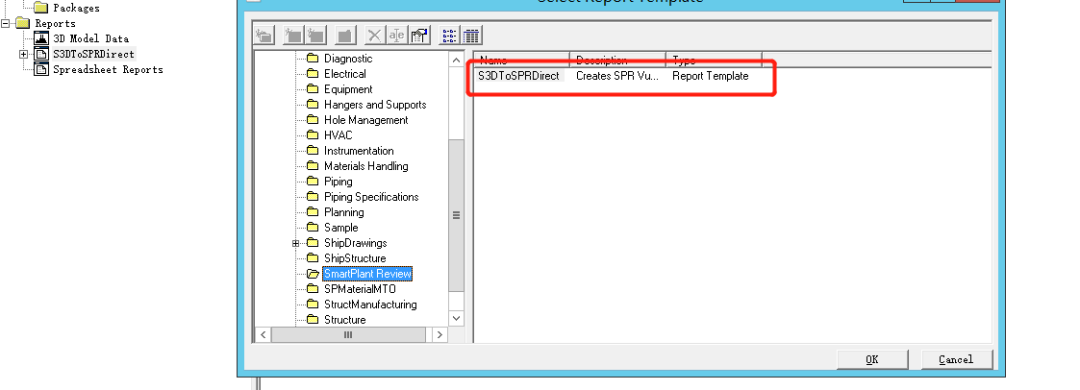
Task: Click the Cancel button
Action: click(956, 359)
